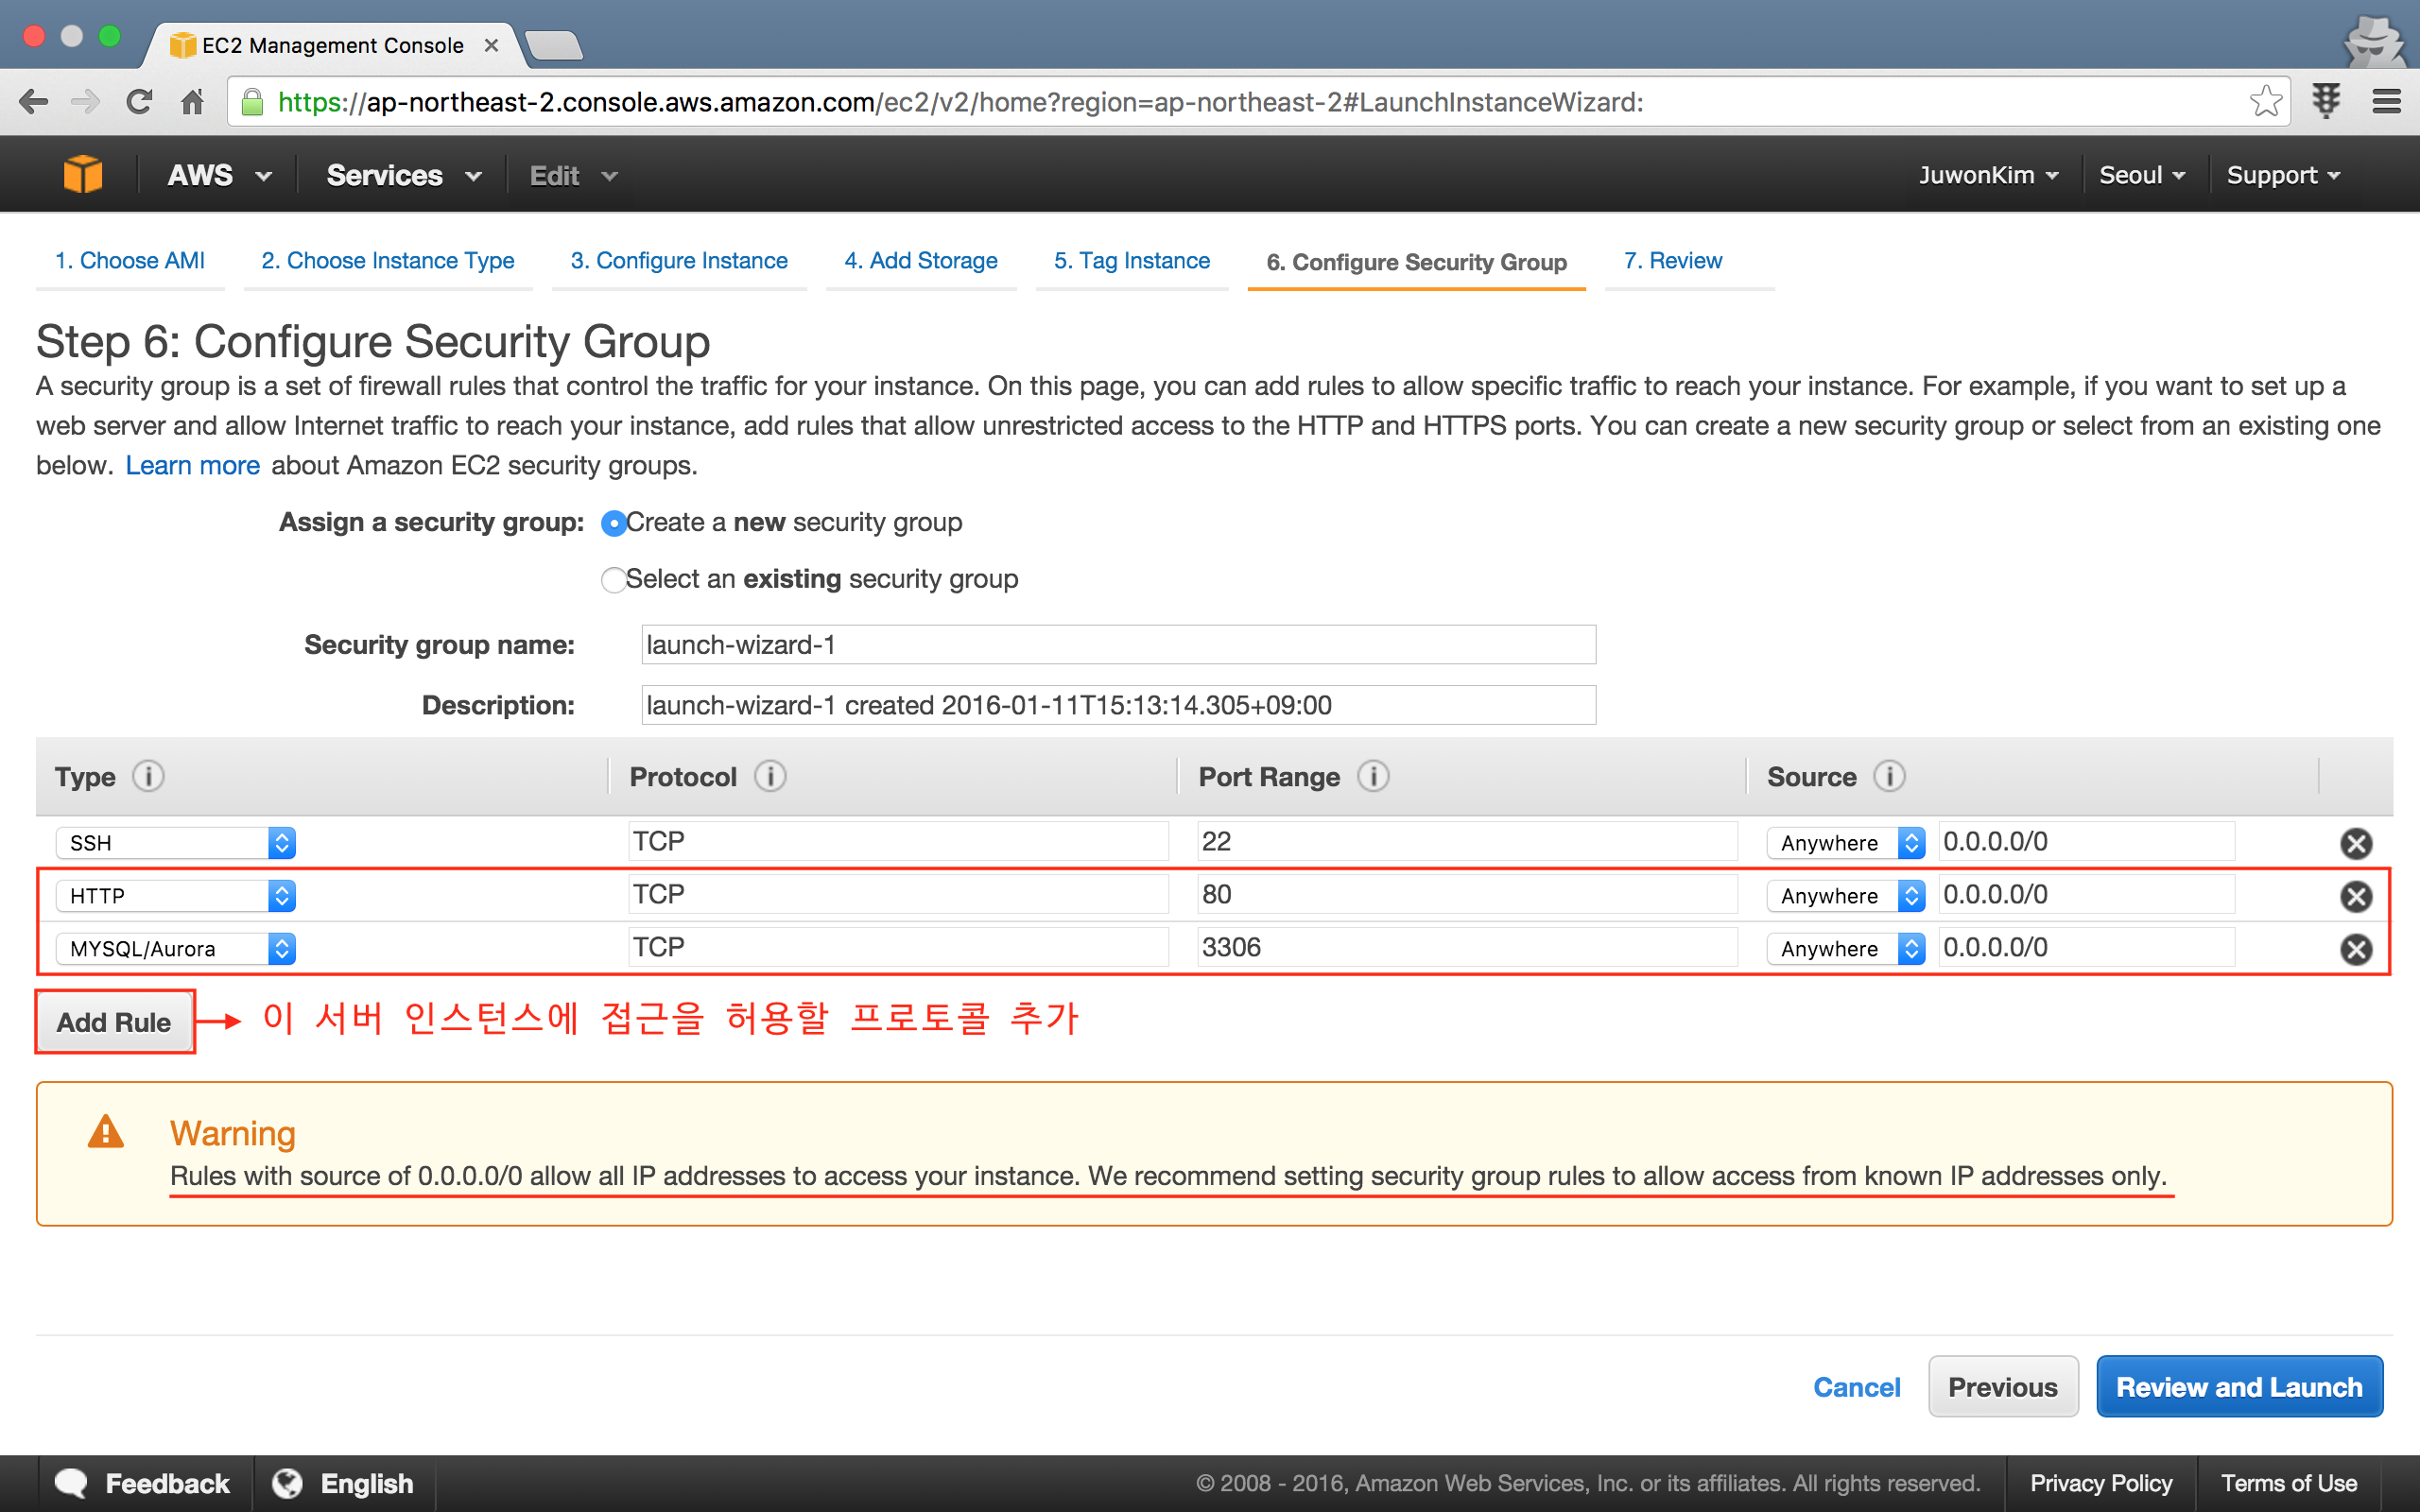Click the Add Rule button
This screenshot has height=1512, width=2420.
tap(112, 1022)
